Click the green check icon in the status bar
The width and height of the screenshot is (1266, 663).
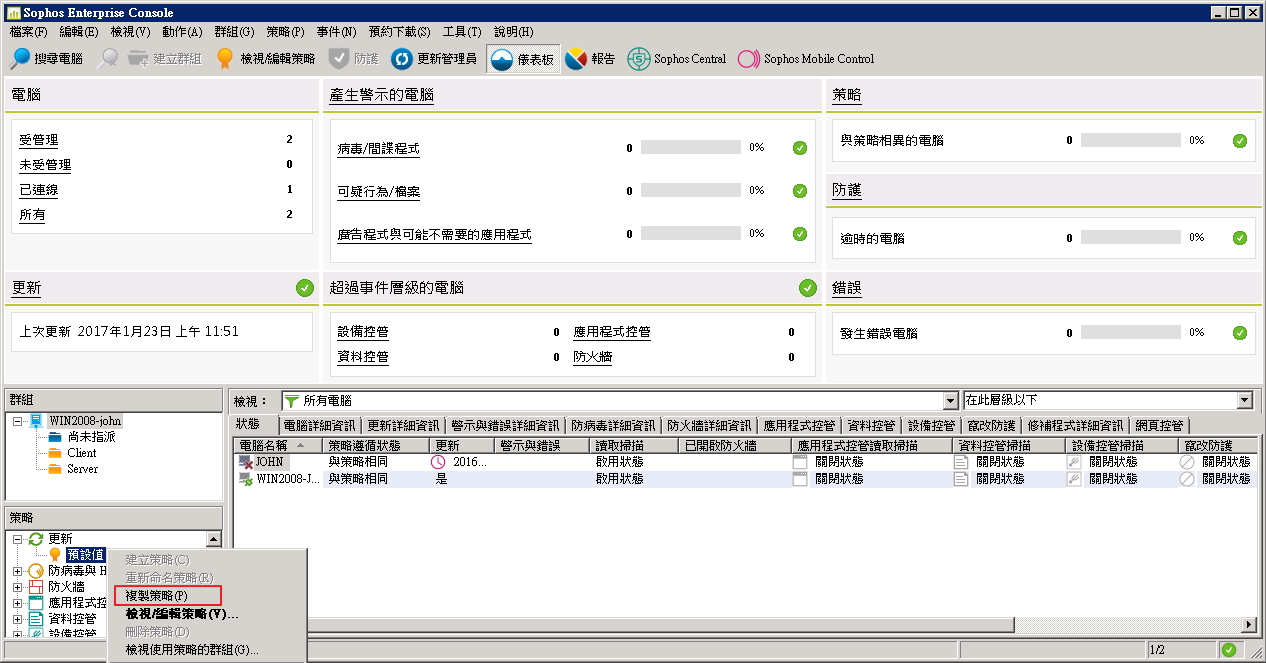click(1229, 651)
